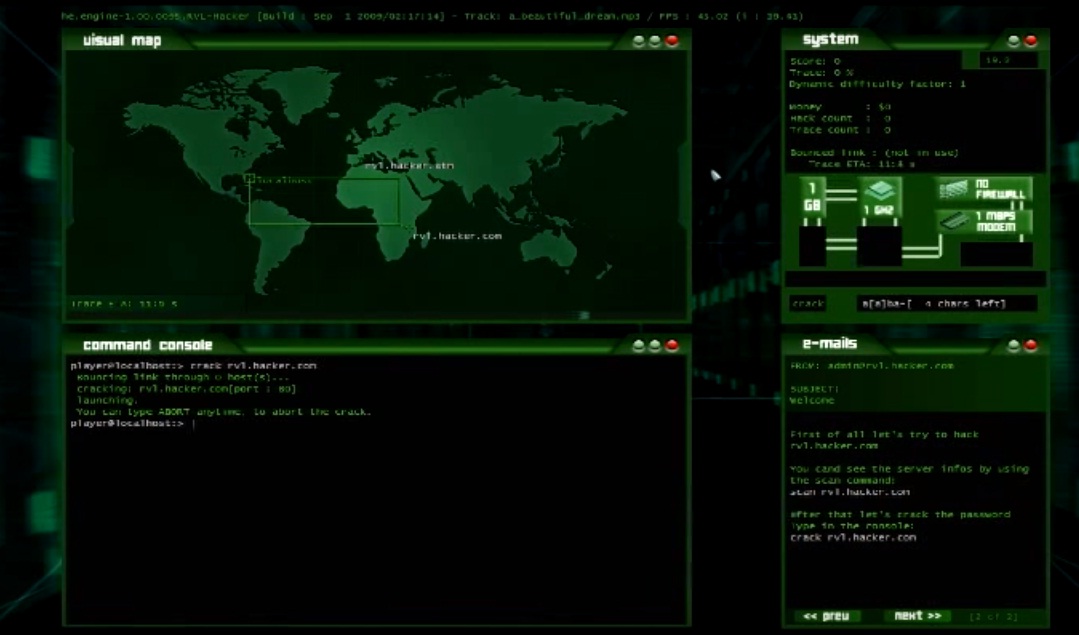Image resolution: width=1079 pixels, height=635 pixels.
Task: Click console line 'cracking: rv1.hacker.com[port : 80]'
Action: pyautogui.click(x=186, y=389)
